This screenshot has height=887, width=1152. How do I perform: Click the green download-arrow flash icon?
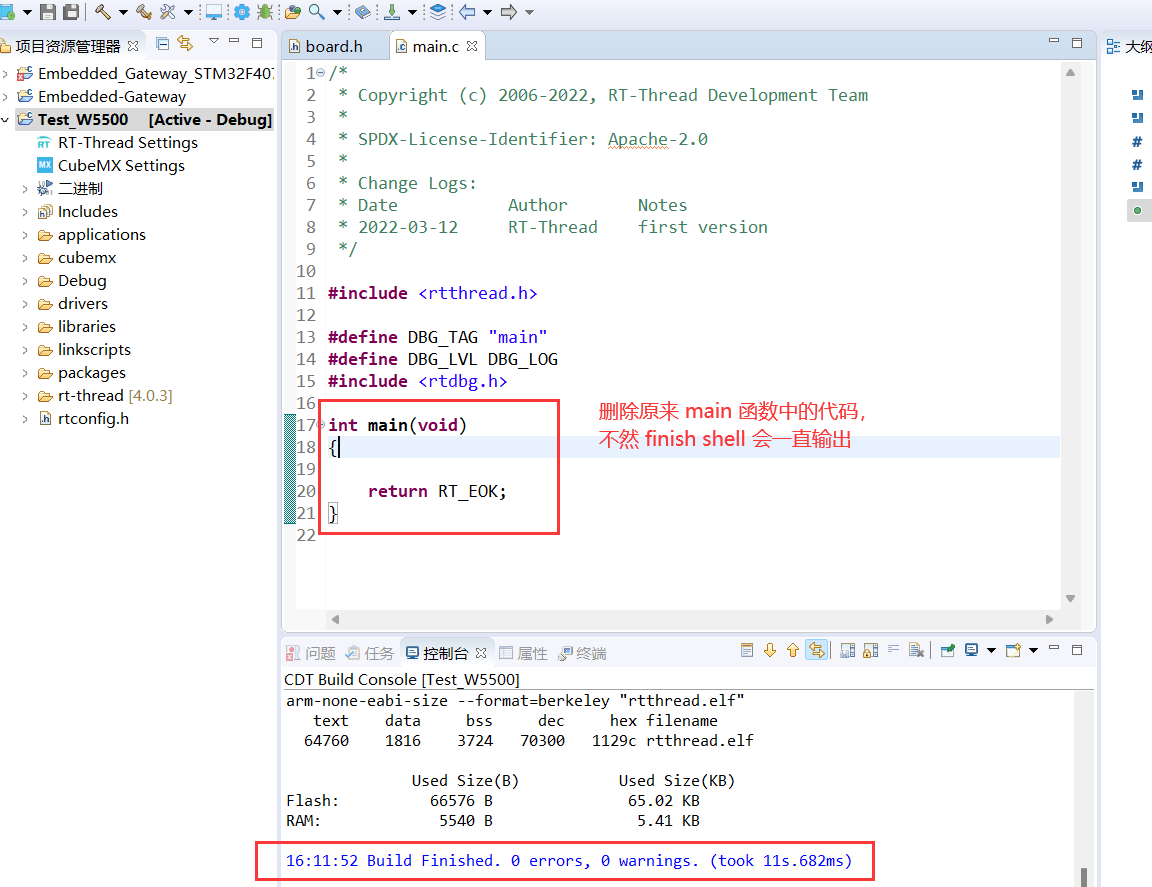(x=391, y=12)
